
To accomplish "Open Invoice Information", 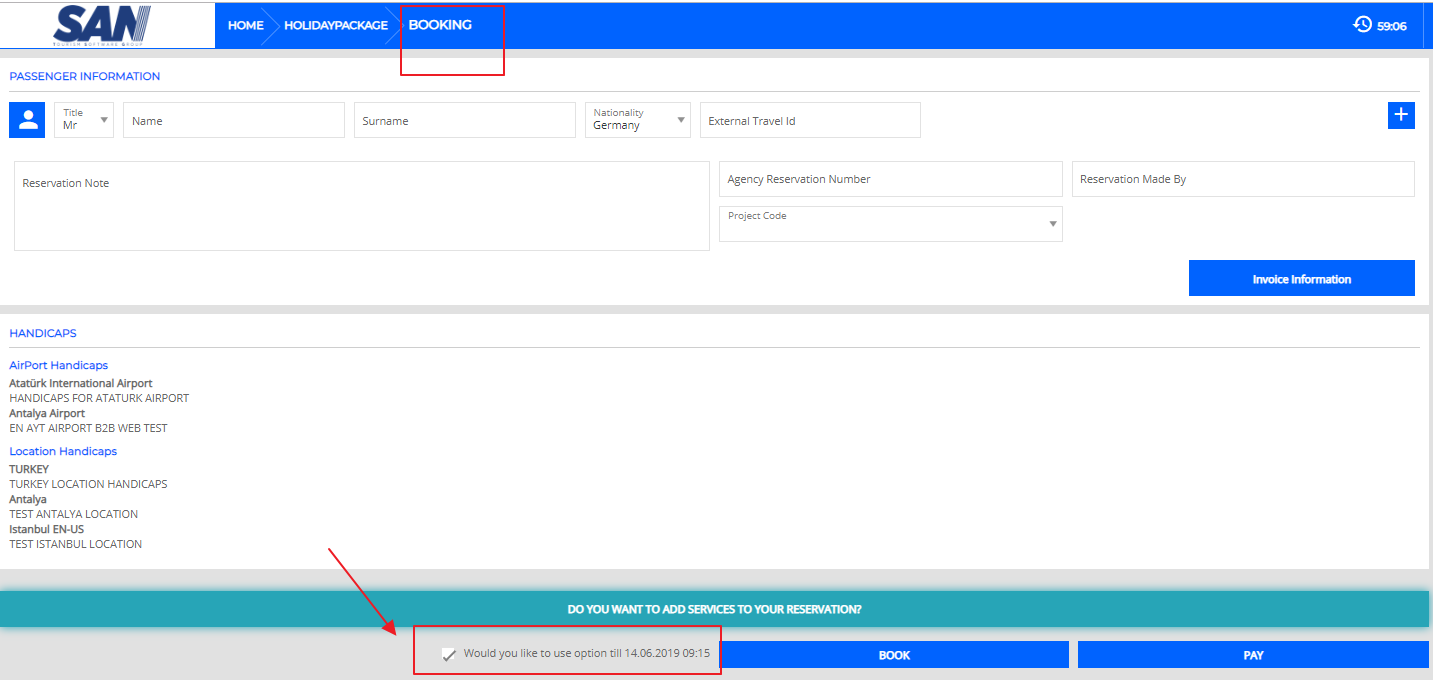I will coord(1301,279).
